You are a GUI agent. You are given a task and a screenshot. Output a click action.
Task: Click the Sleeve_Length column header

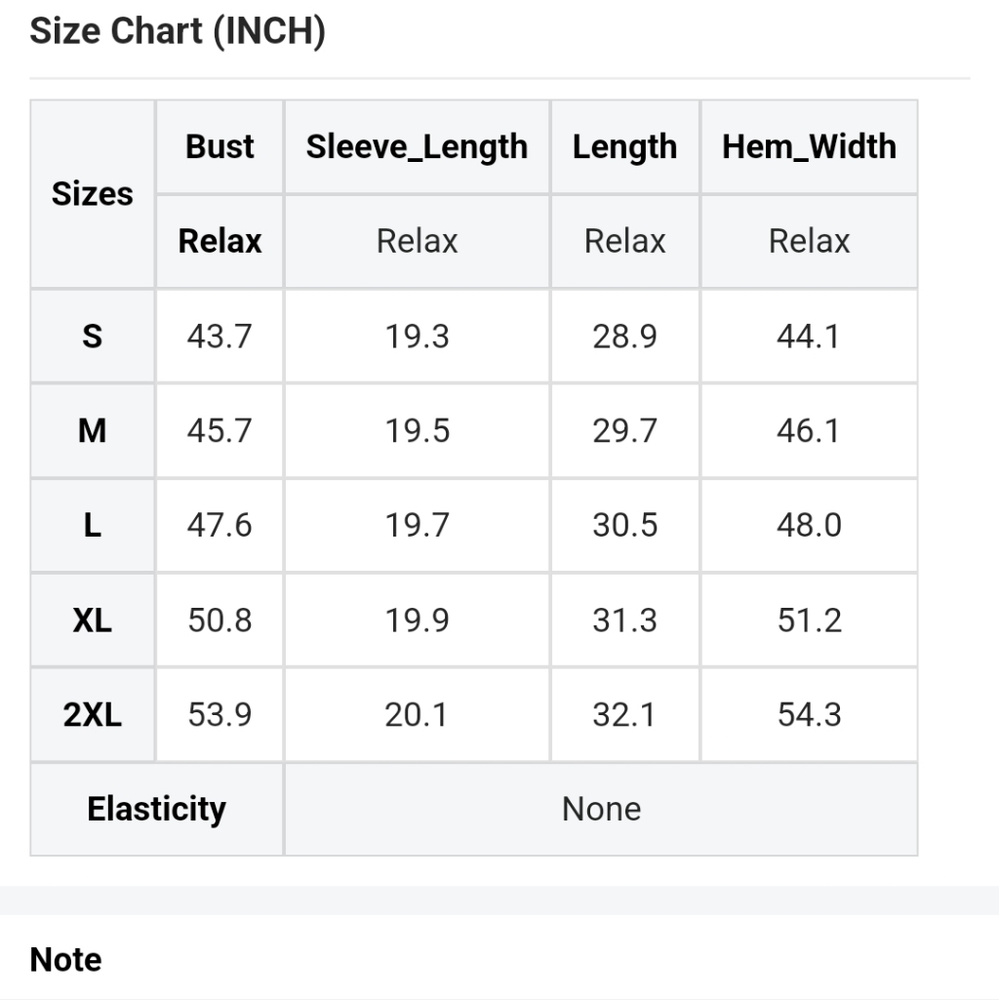point(417,147)
